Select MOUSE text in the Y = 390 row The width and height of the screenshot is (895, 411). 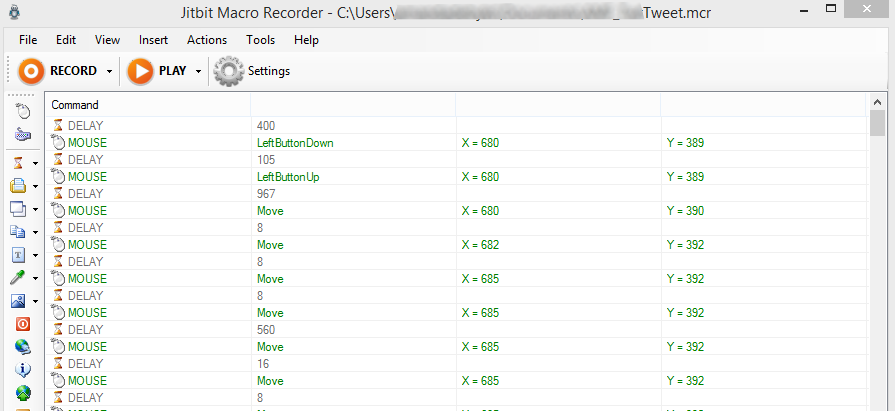pyautogui.click(x=87, y=211)
